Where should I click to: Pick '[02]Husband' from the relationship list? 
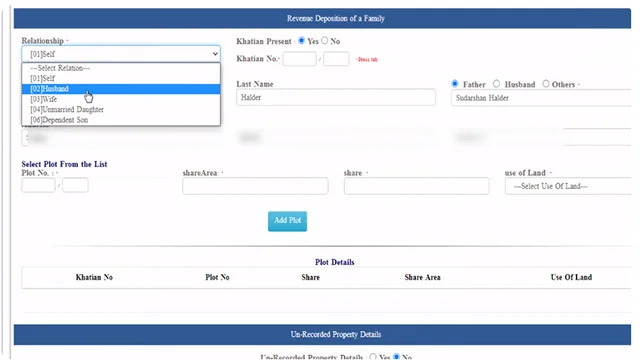121,89
